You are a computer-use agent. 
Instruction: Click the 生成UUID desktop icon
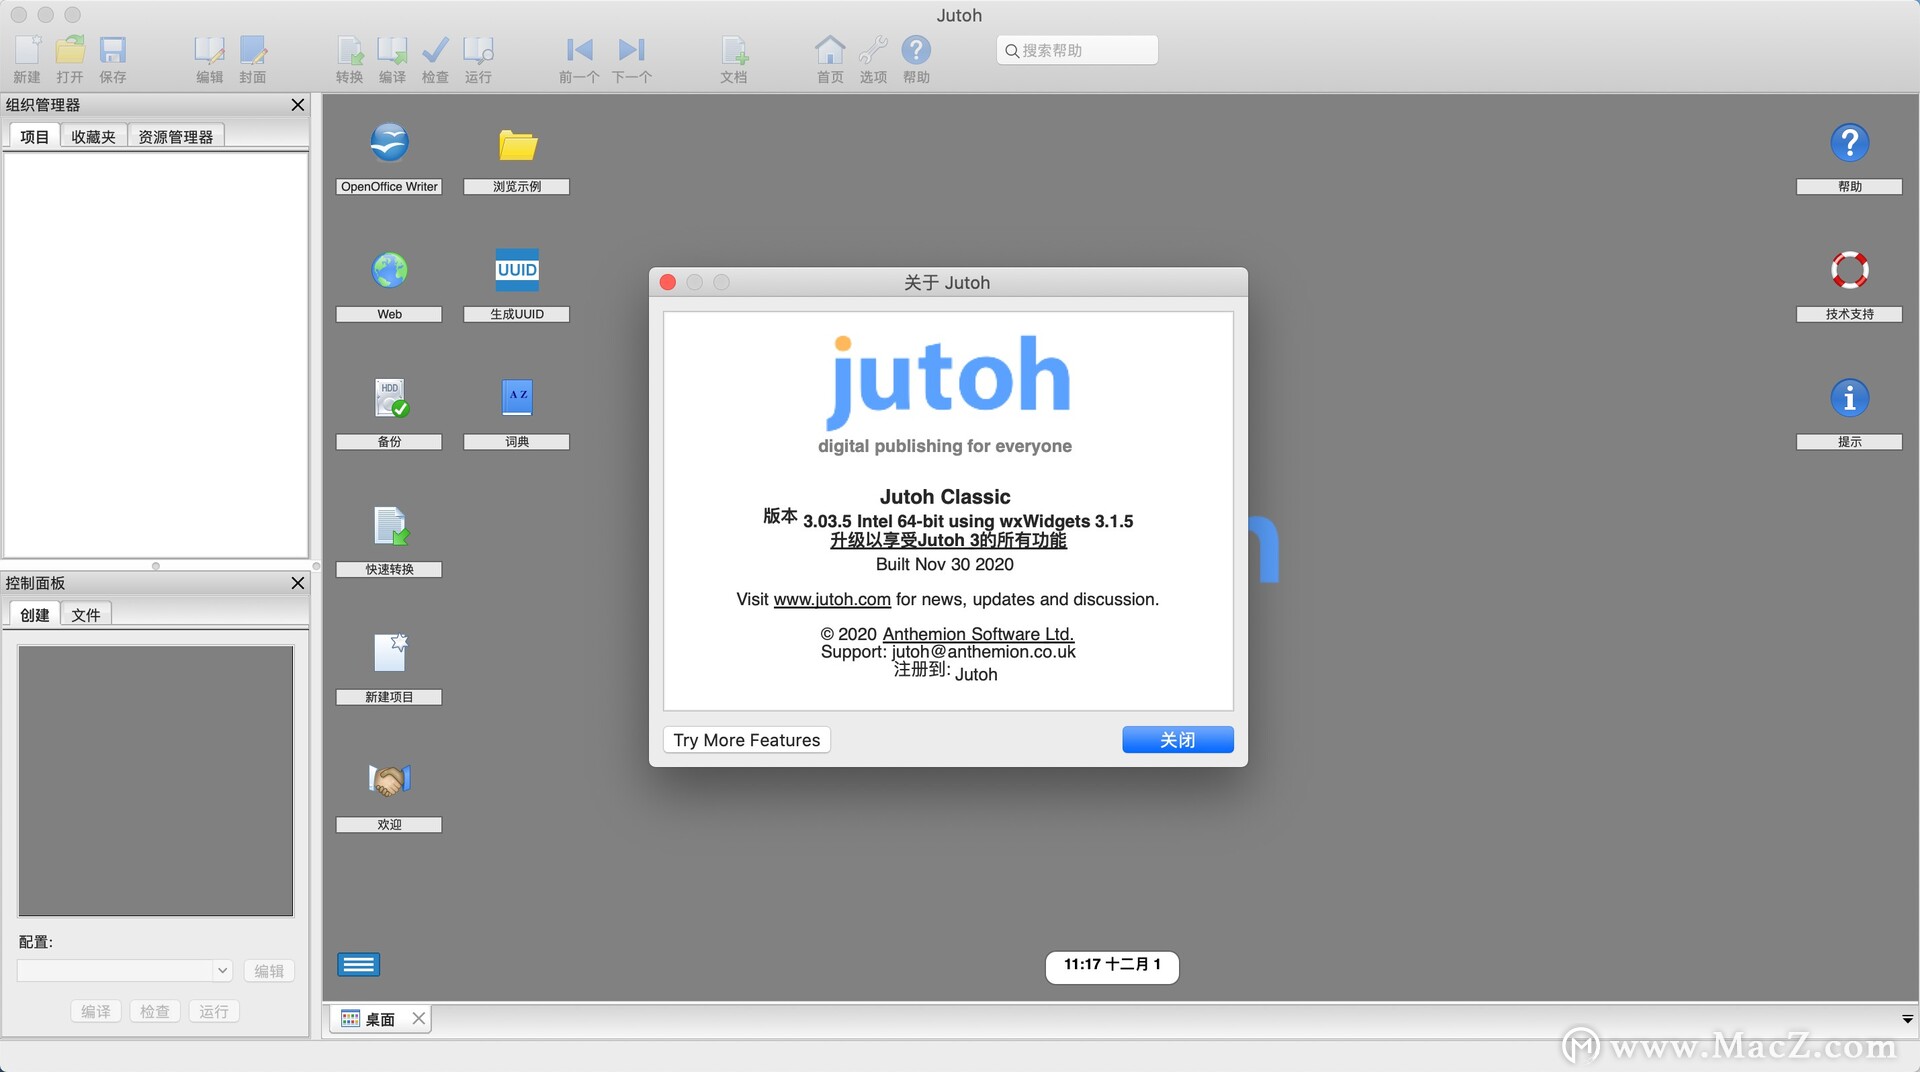[517, 270]
